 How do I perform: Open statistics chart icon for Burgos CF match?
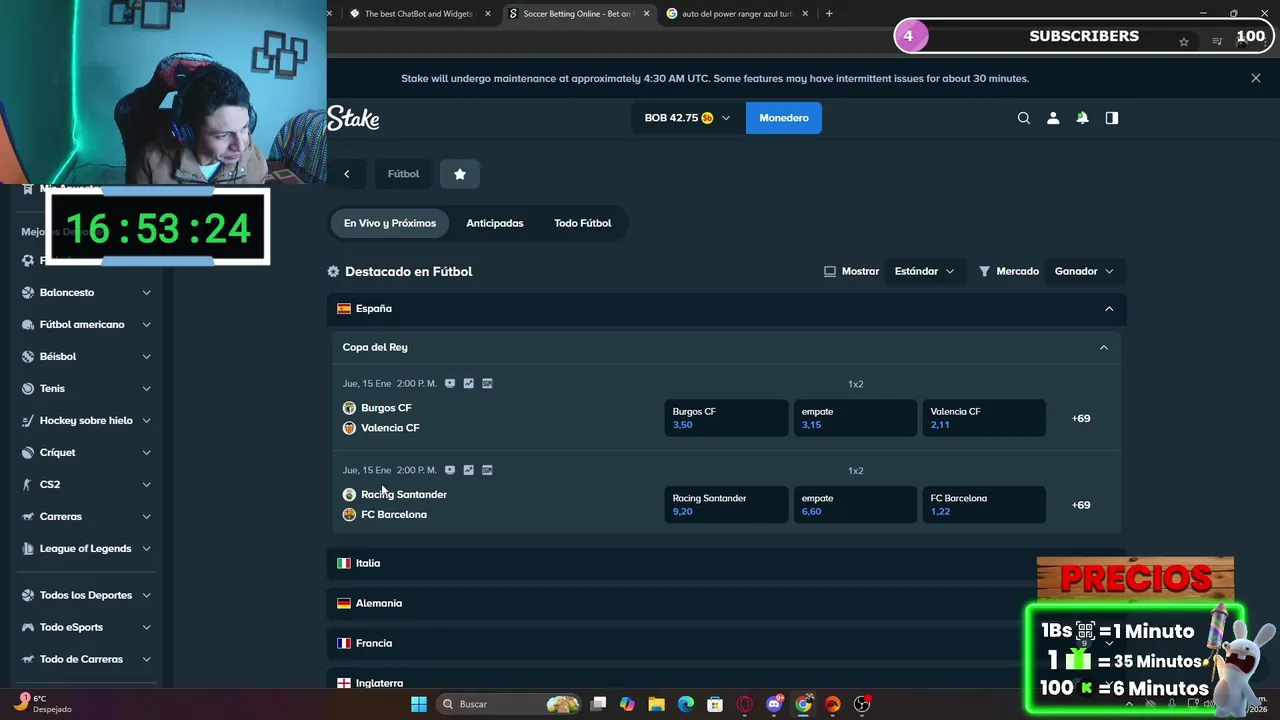coord(468,383)
